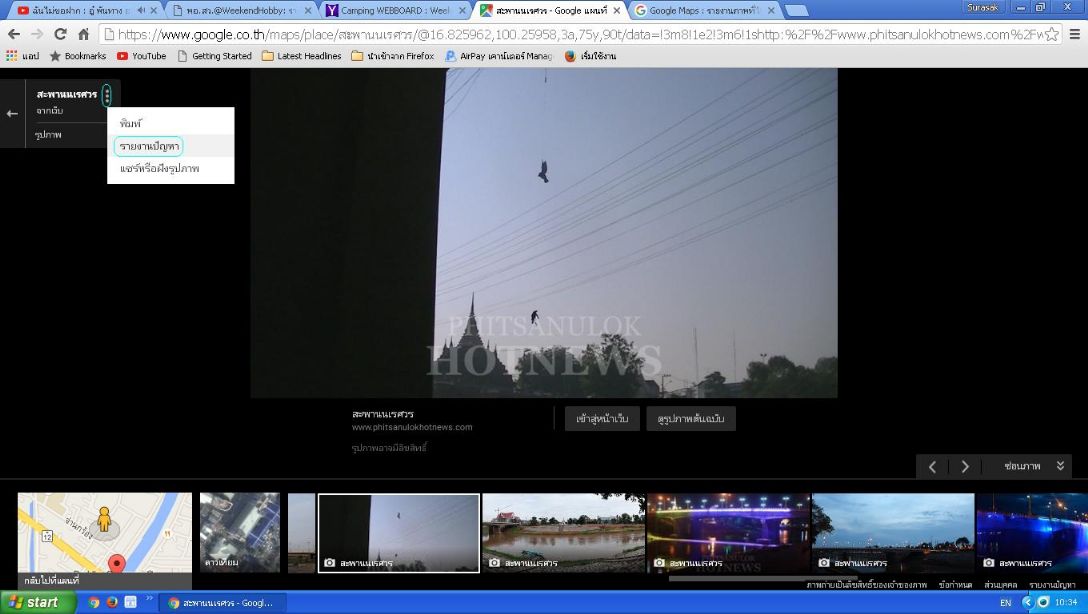Select the river panorama thumbnail
Image resolution: width=1088 pixels, height=614 pixels.
(563, 532)
